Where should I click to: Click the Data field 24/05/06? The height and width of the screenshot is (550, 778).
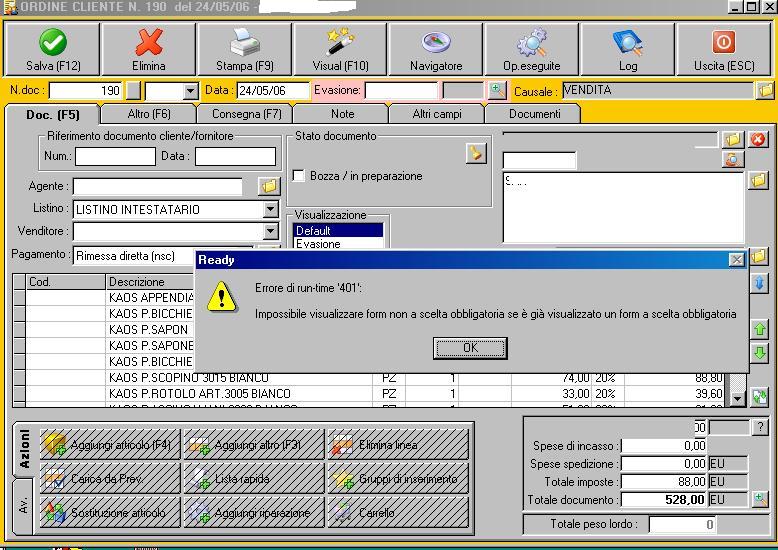coord(272,91)
